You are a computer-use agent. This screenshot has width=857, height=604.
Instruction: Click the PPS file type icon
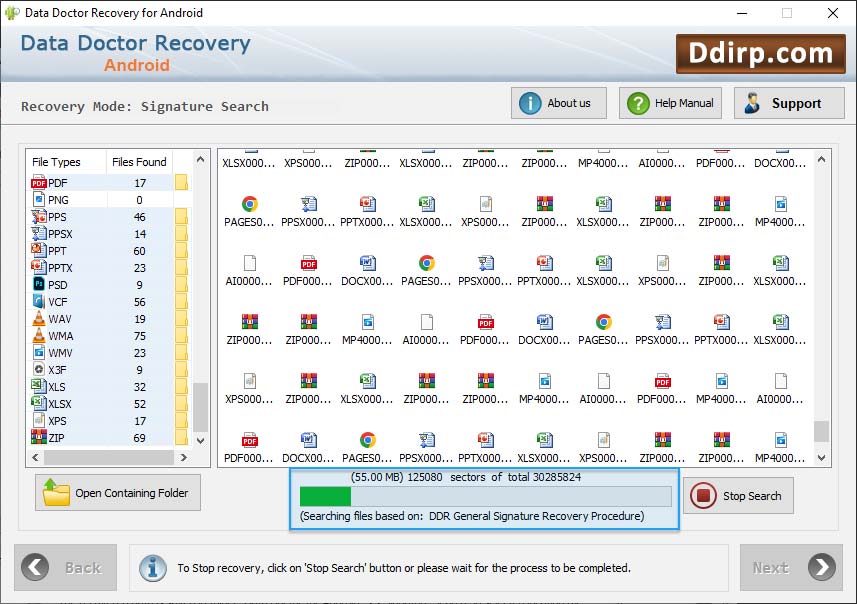pyautogui.click(x=38, y=216)
